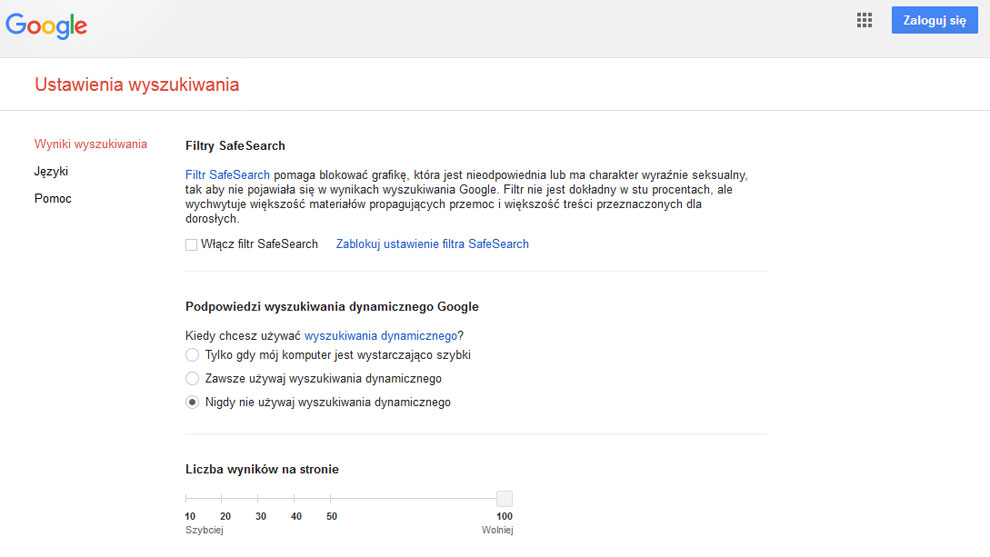The width and height of the screenshot is (990, 557).
Task: Choose Zawsze używaj wyszukiwania dynamicznego
Action: click(x=192, y=379)
